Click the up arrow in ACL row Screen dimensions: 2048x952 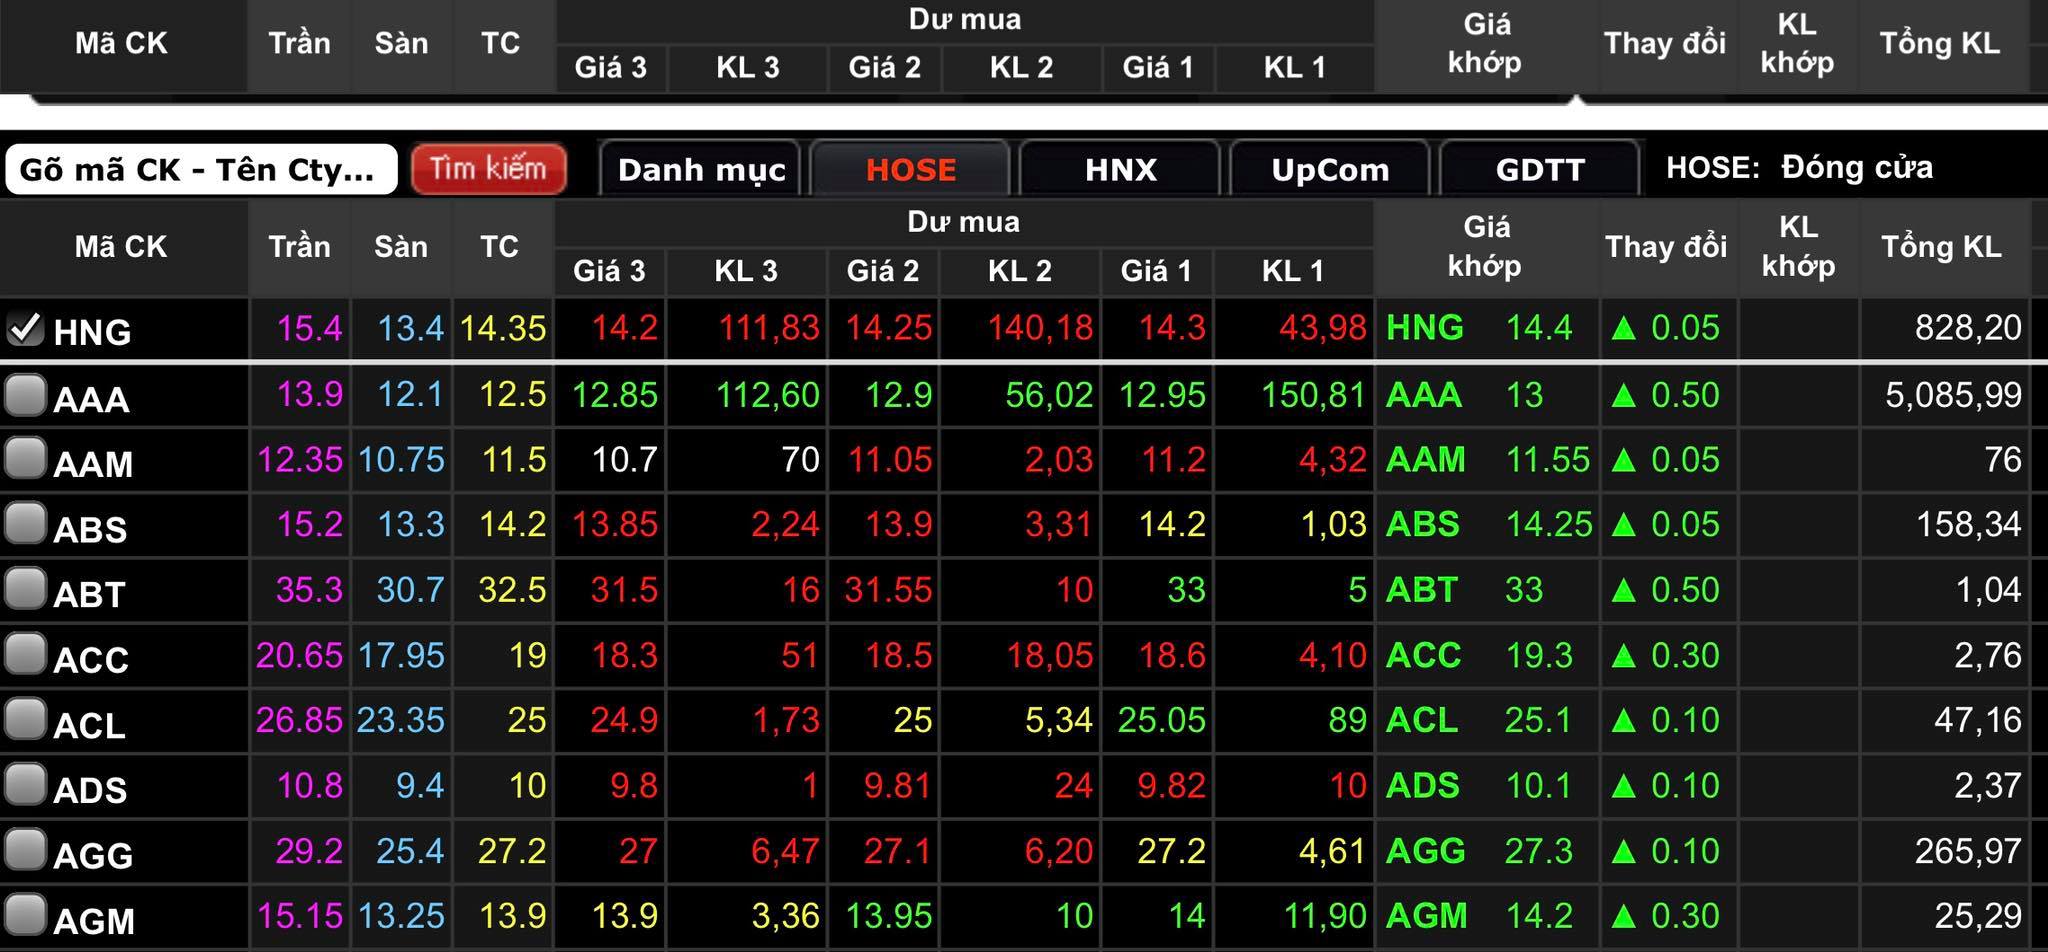pos(1624,721)
